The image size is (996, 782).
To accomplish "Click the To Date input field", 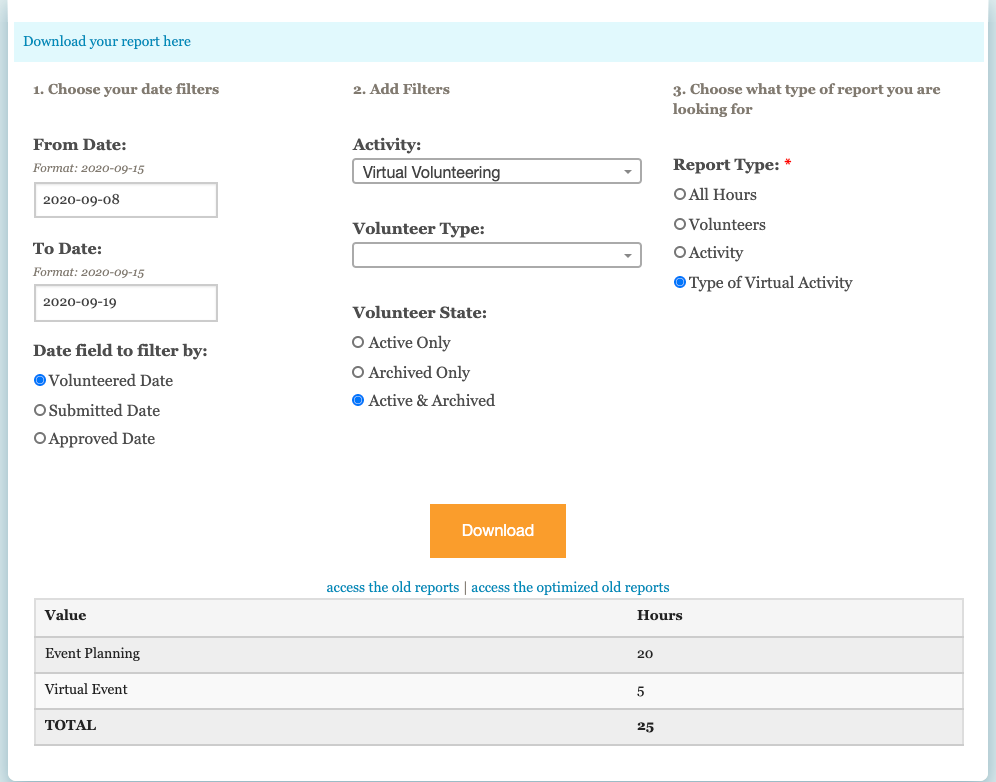I will pos(125,302).
